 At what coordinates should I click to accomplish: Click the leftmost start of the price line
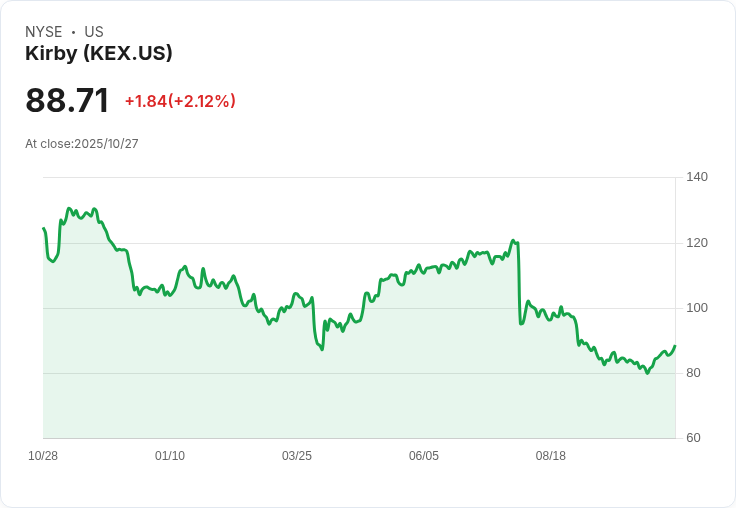point(43,229)
